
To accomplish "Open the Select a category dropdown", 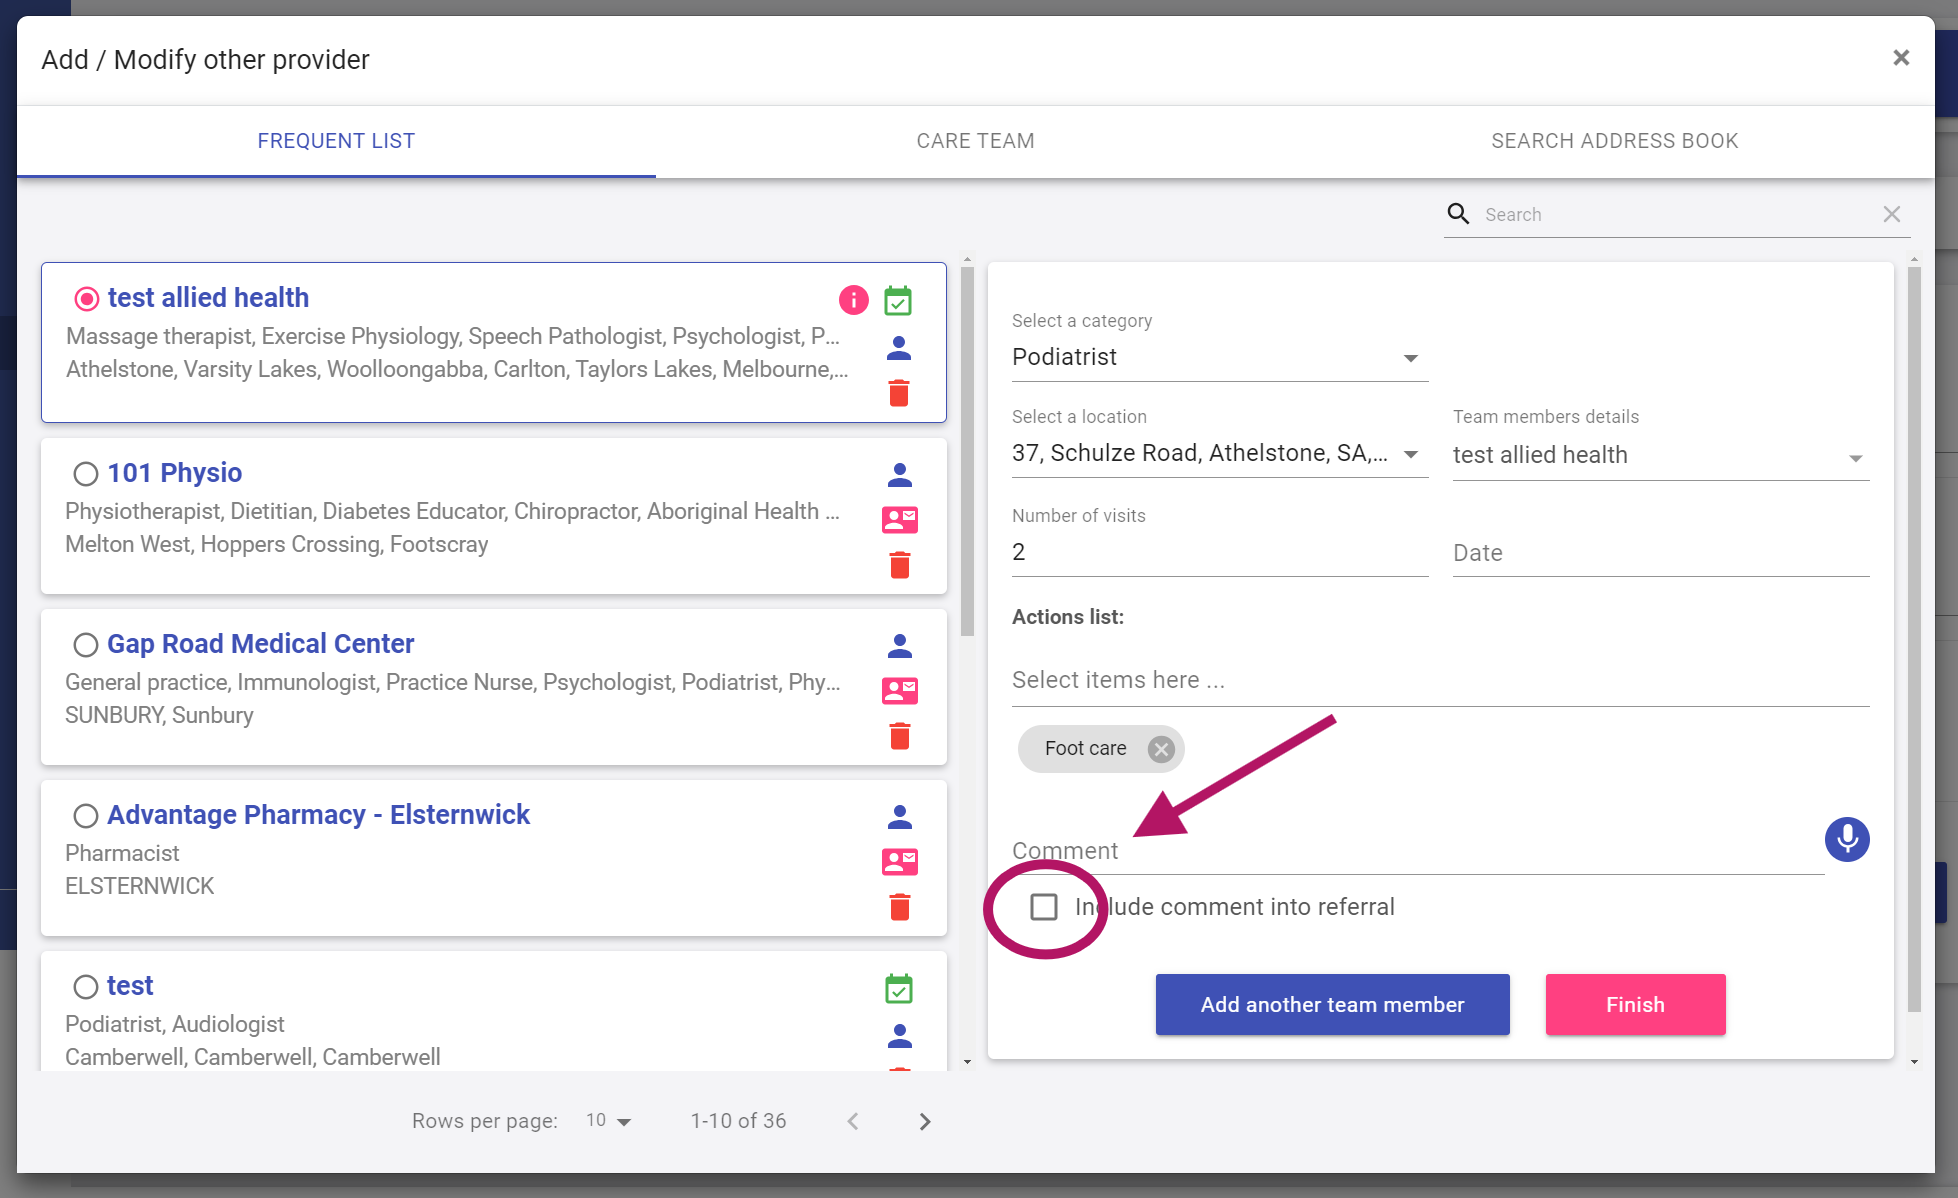I will [x=1219, y=357].
